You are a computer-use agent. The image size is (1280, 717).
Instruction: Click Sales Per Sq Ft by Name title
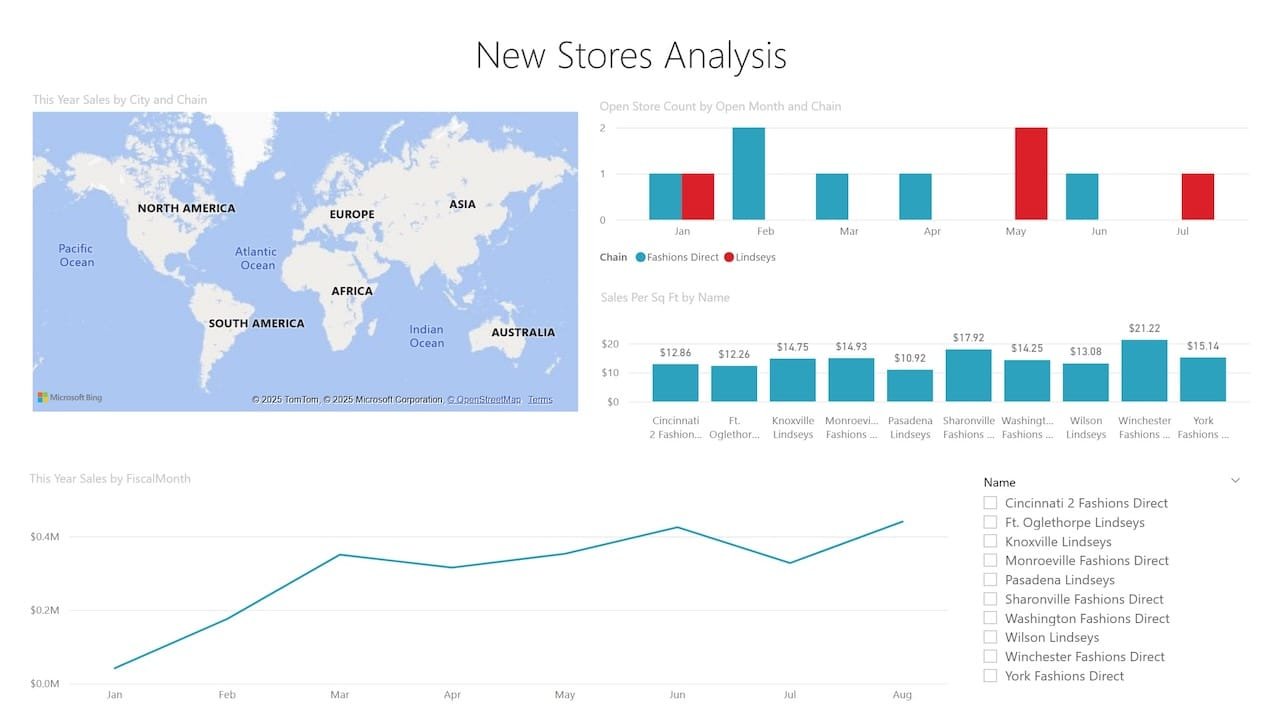coord(665,298)
